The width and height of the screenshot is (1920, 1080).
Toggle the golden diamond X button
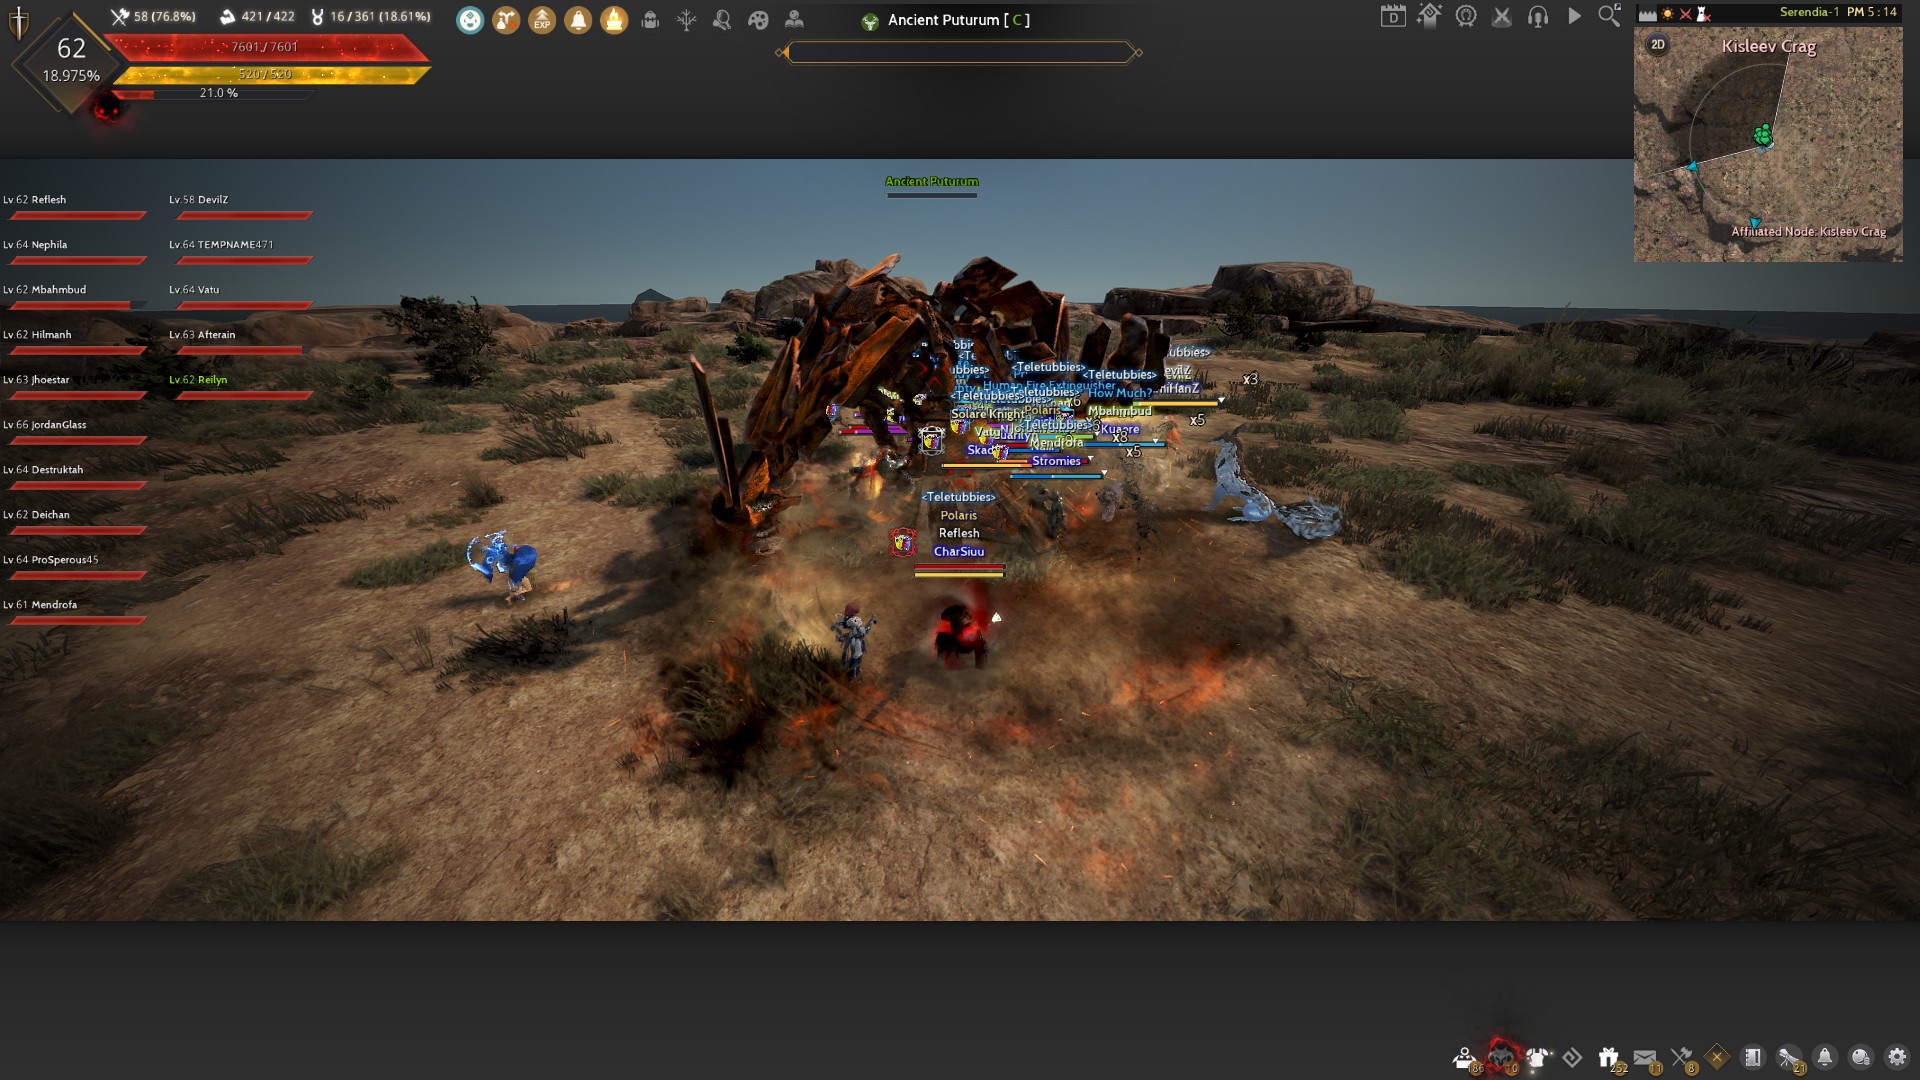coord(1717,1057)
